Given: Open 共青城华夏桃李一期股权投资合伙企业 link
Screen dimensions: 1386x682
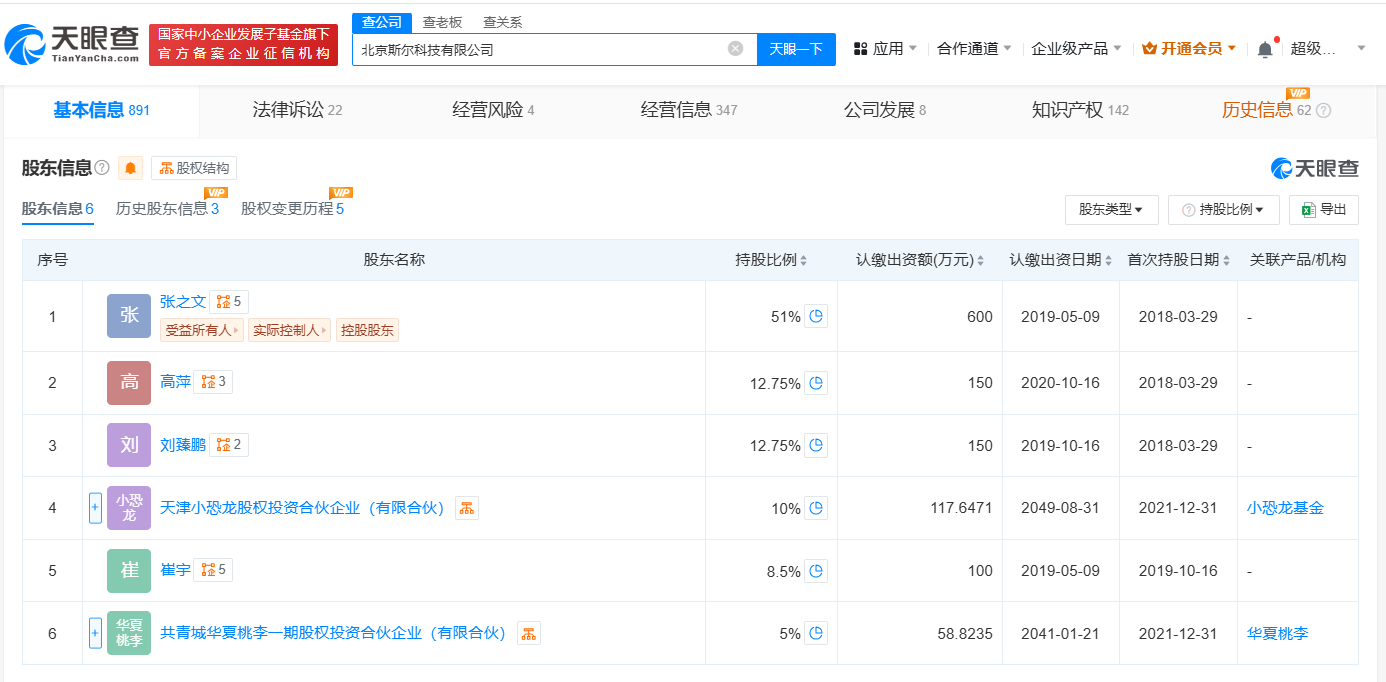Looking at the screenshot, I should [333, 633].
